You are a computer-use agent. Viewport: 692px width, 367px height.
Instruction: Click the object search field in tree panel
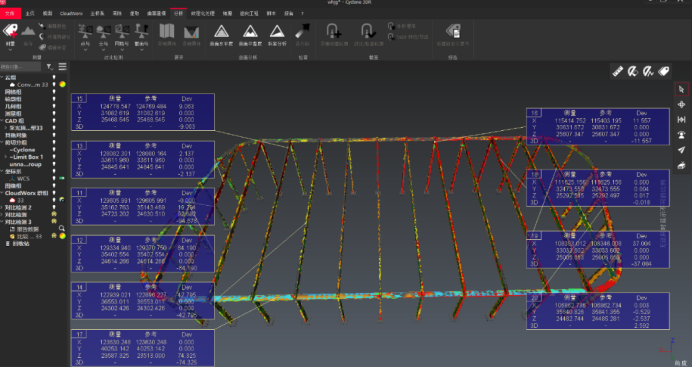(x=20, y=67)
